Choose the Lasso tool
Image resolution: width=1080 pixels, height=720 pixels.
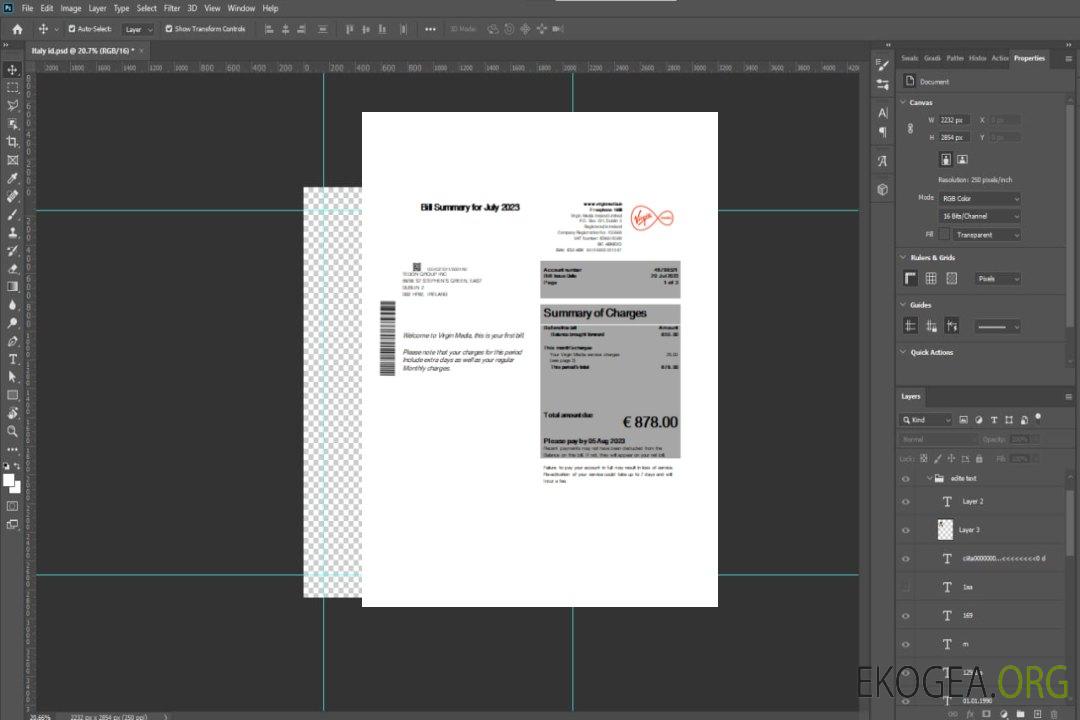click(x=13, y=105)
